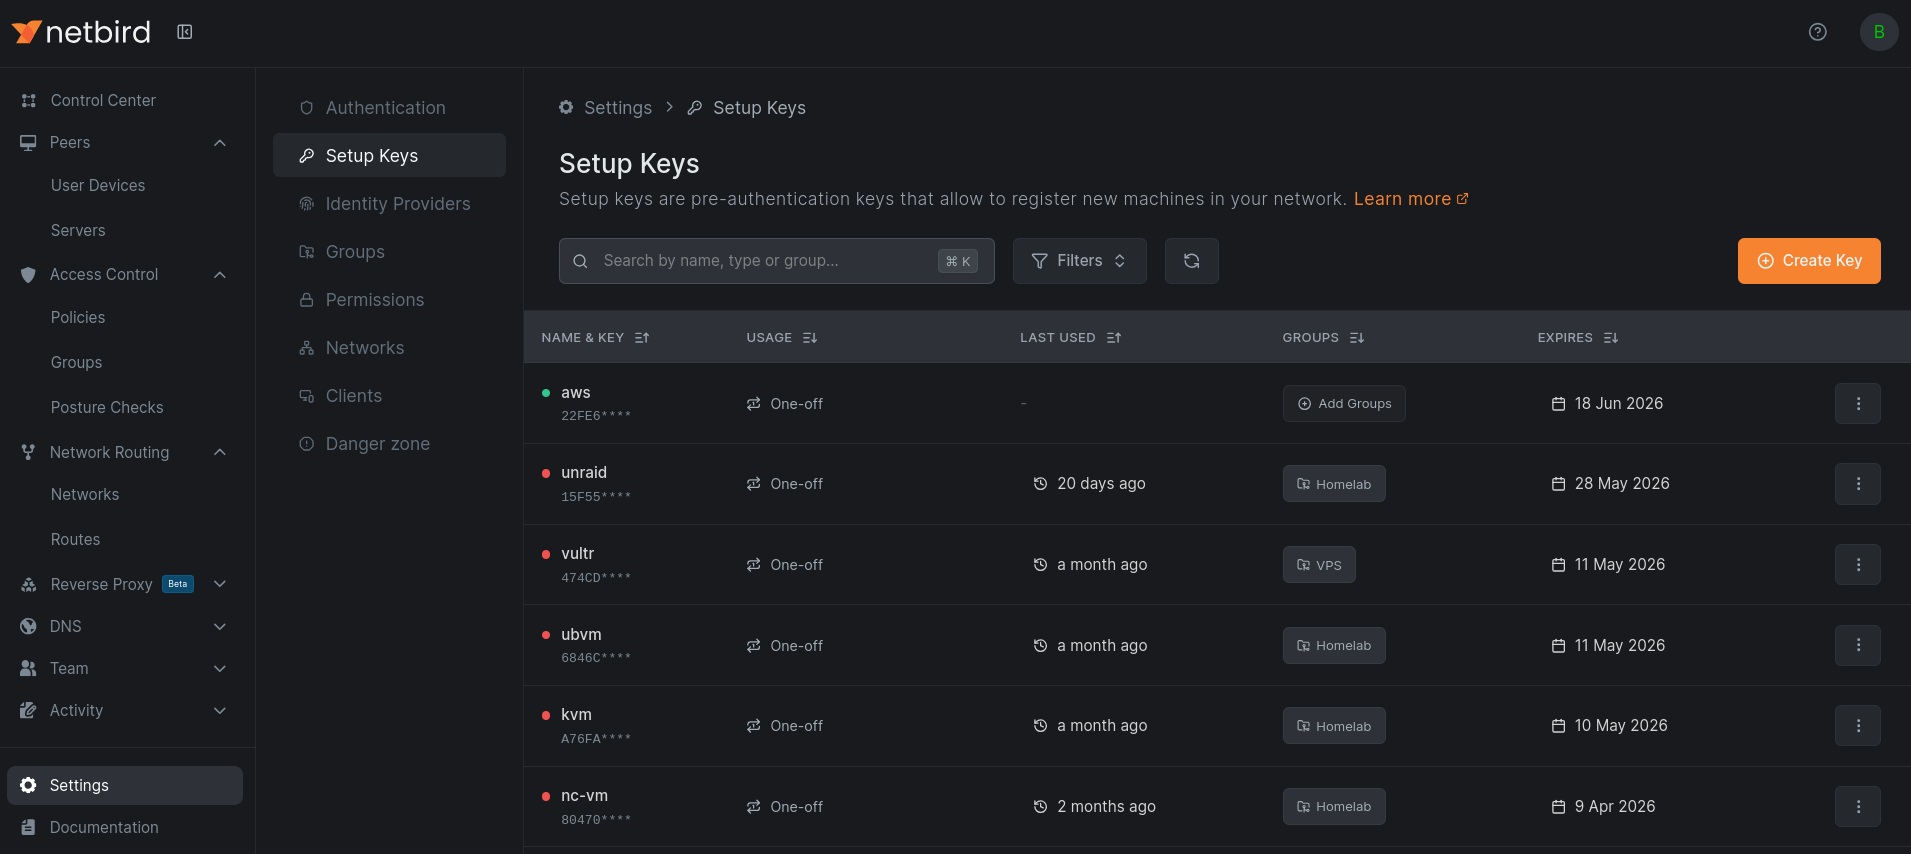Sort by Expires column icon
The height and width of the screenshot is (854, 1911).
tap(1611, 338)
